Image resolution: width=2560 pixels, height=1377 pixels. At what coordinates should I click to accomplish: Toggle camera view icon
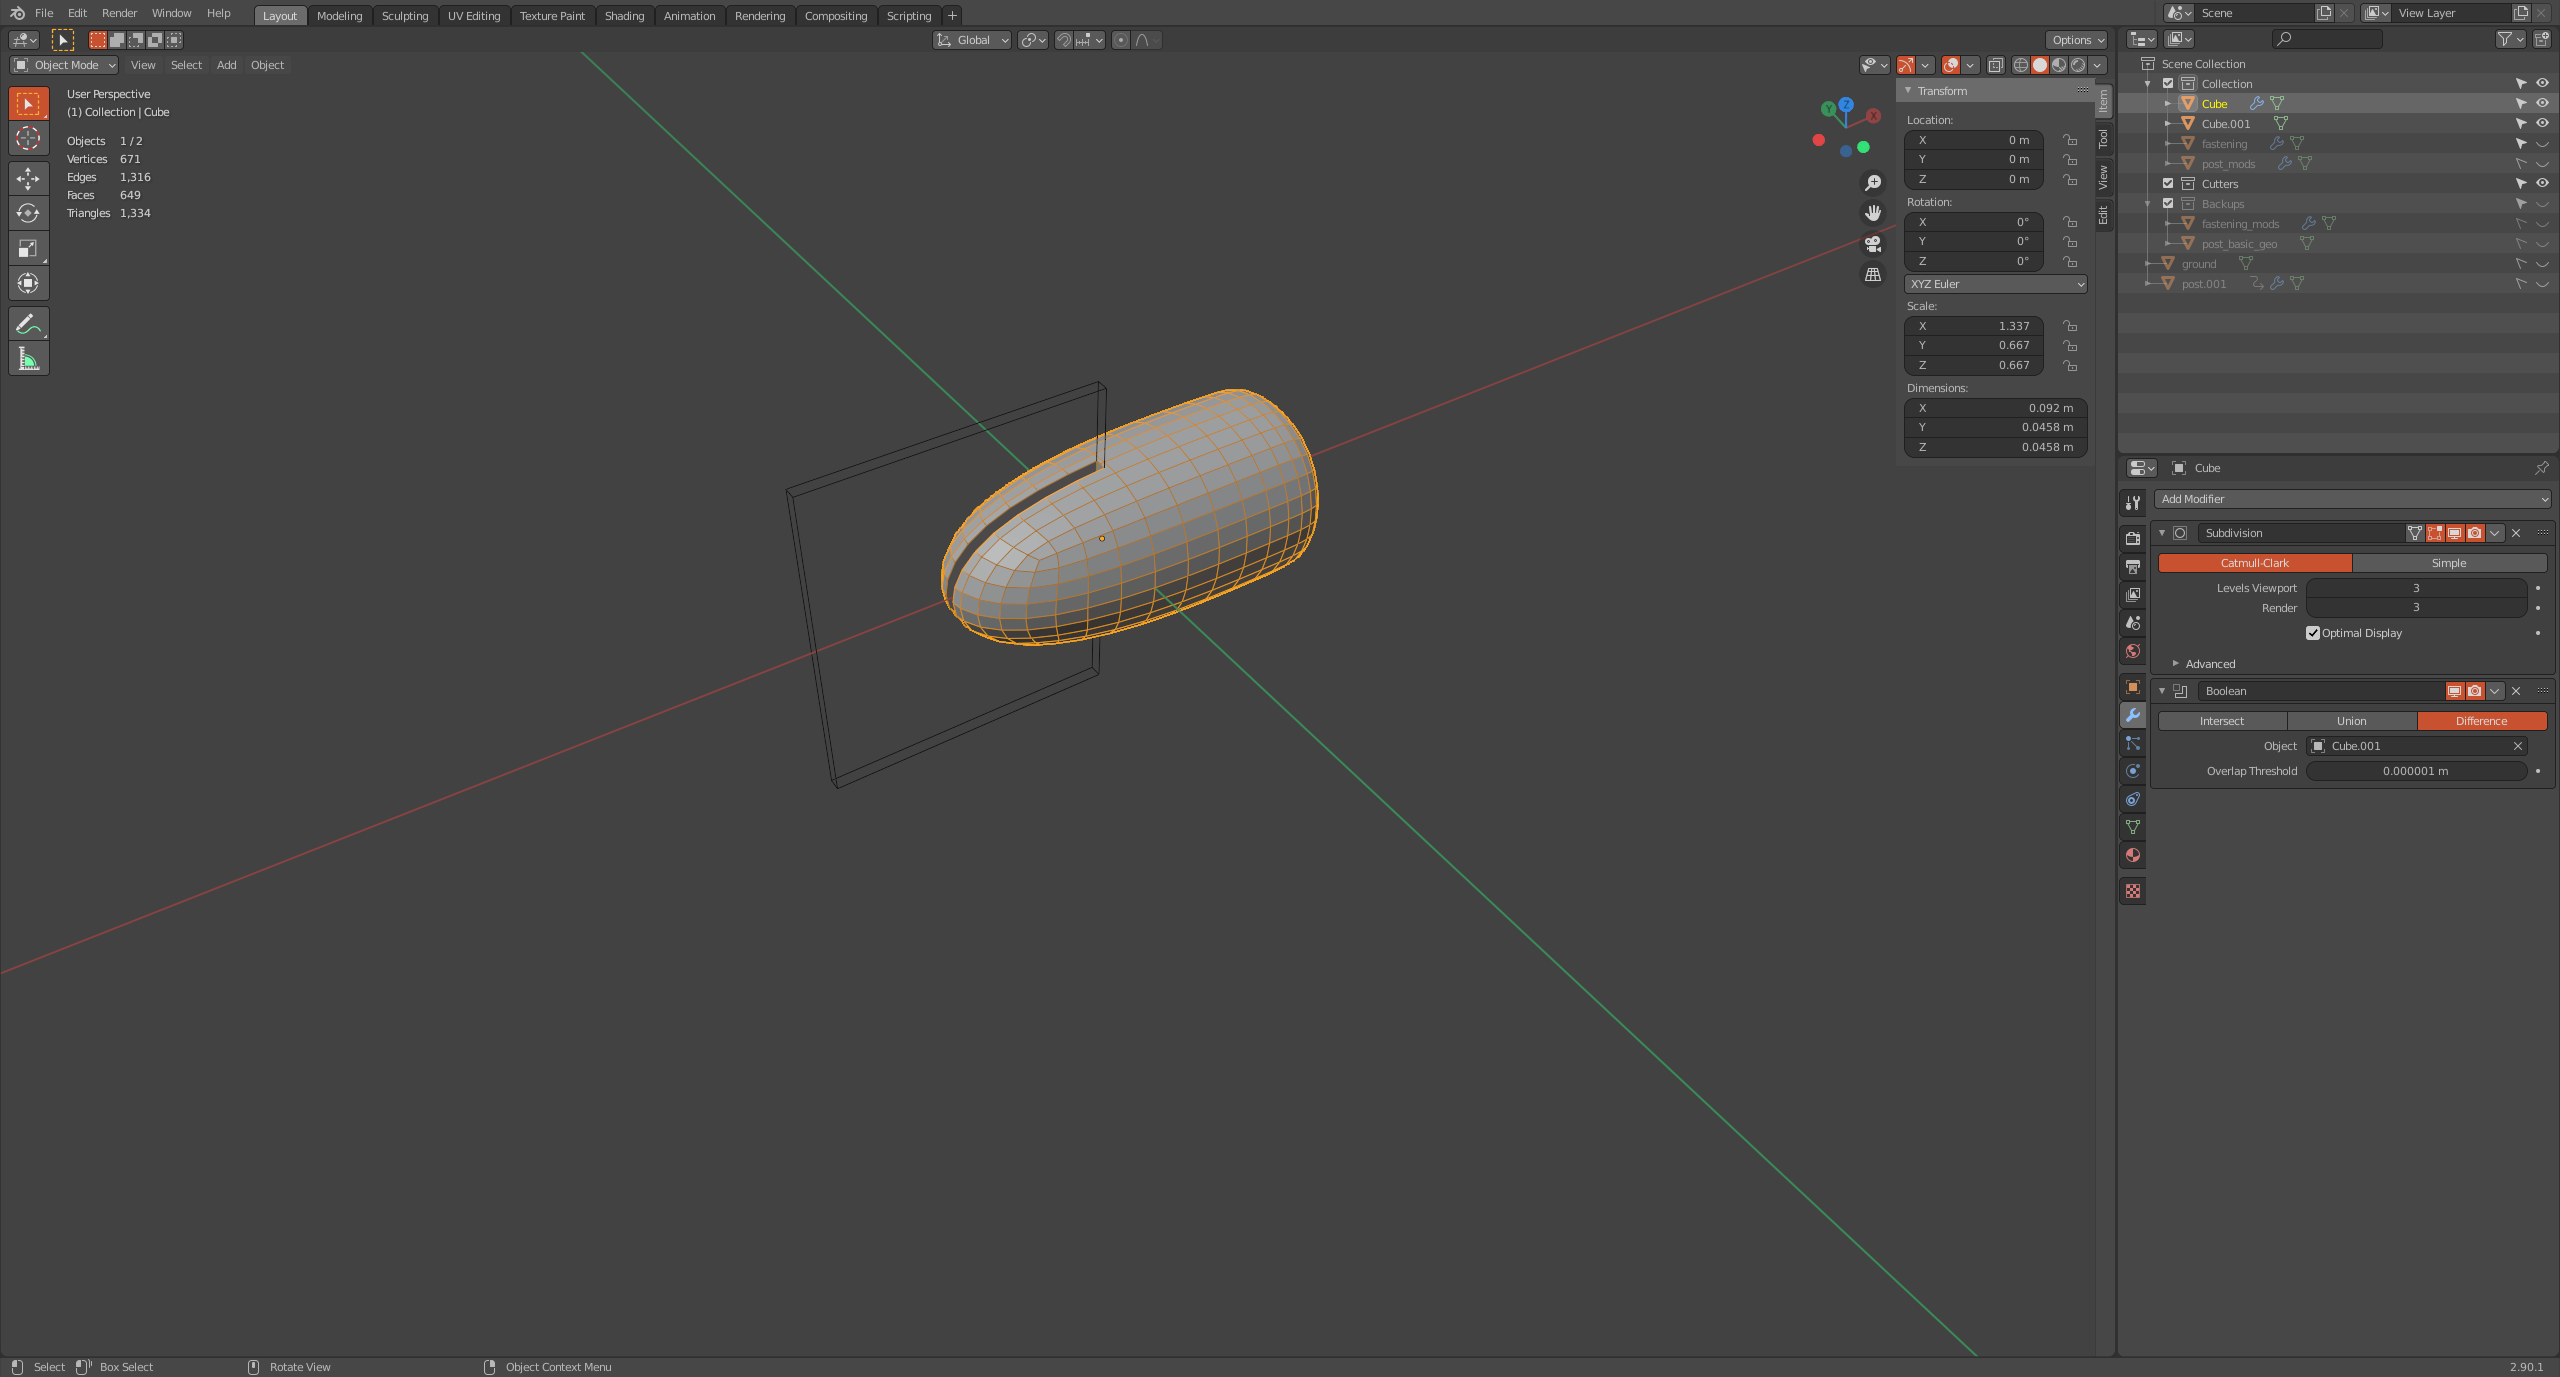(x=1873, y=244)
